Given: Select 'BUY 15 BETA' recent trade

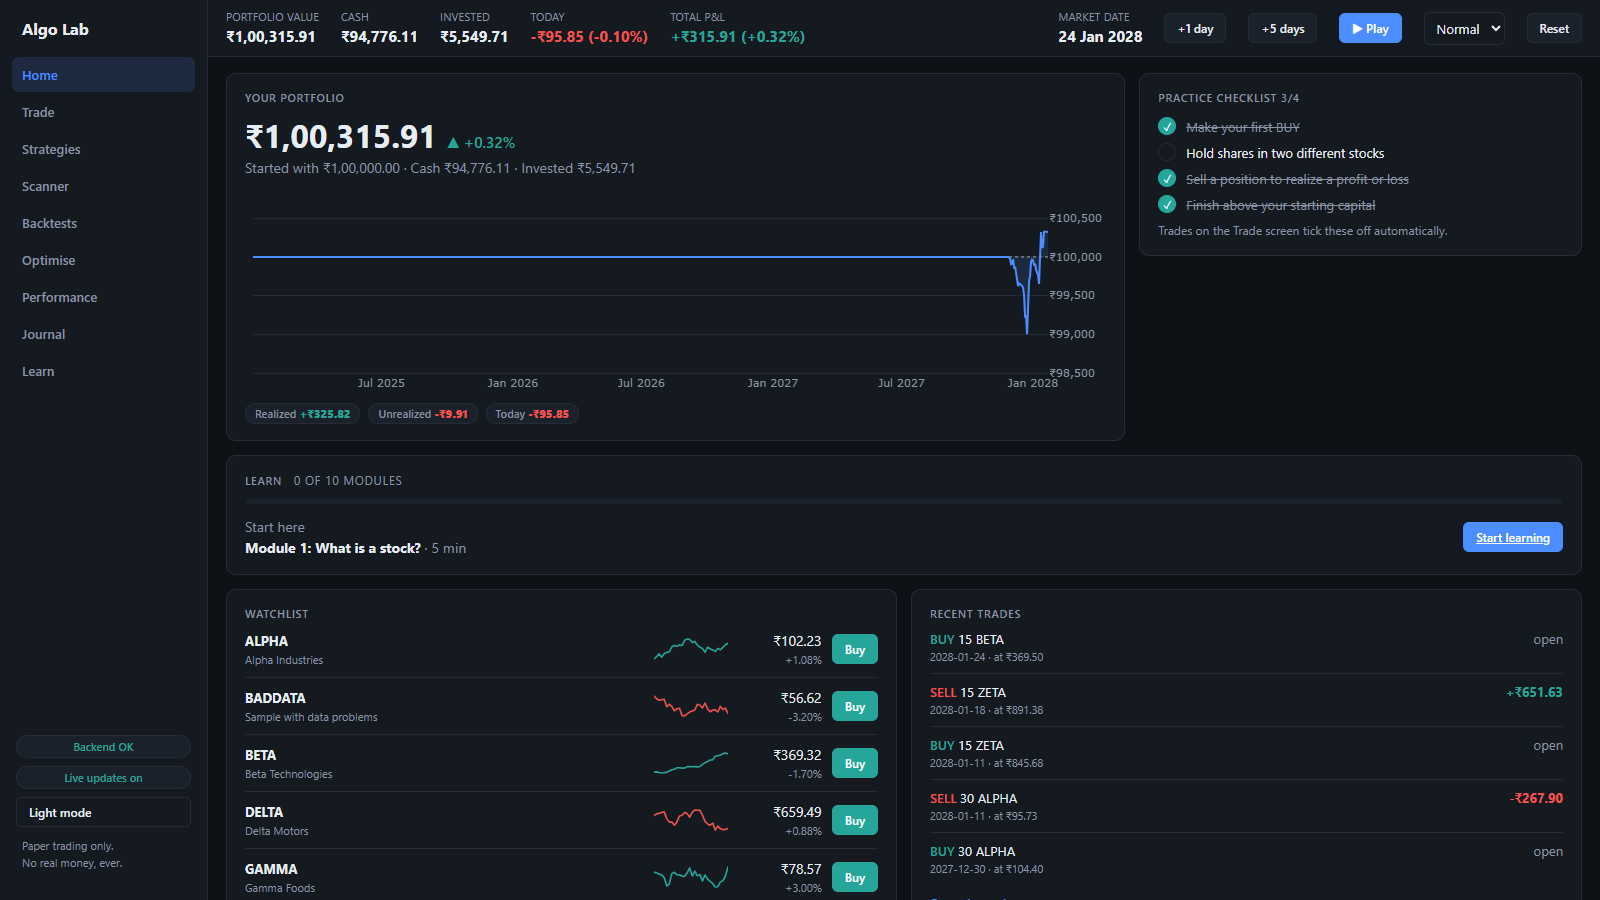Looking at the screenshot, I should pyautogui.click(x=1246, y=647).
